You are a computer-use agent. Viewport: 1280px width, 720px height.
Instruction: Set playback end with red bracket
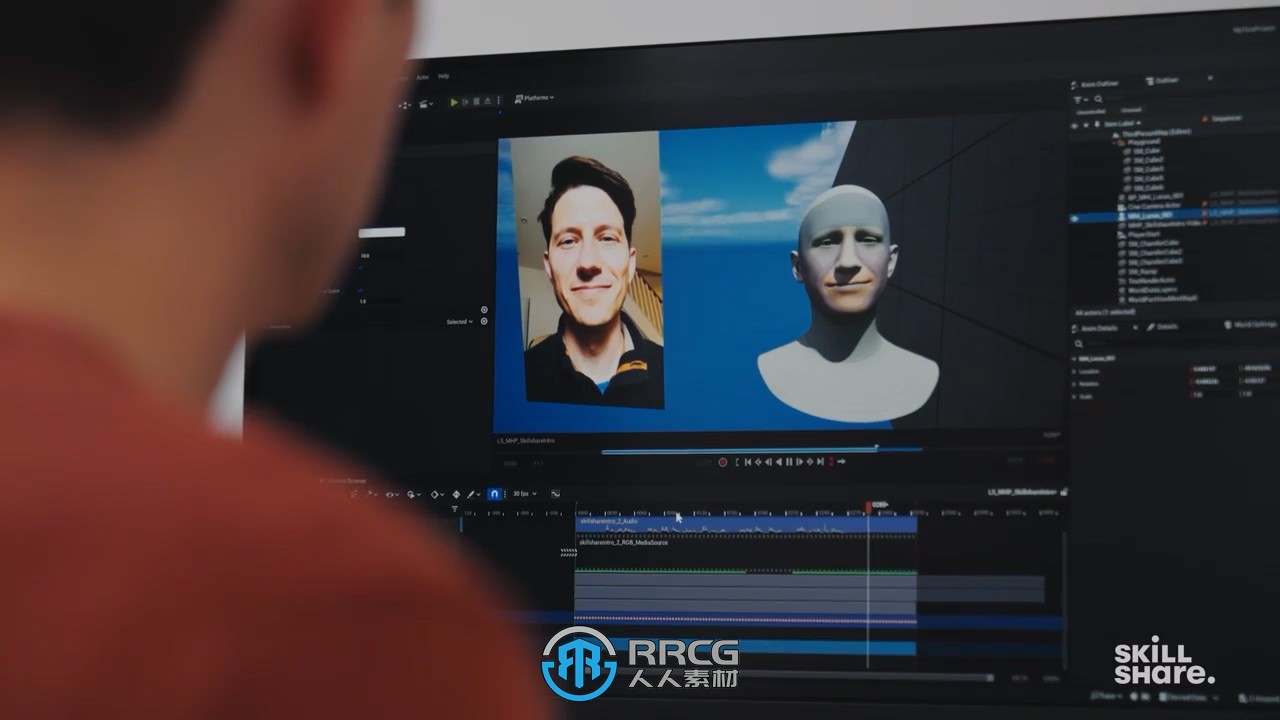point(831,462)
